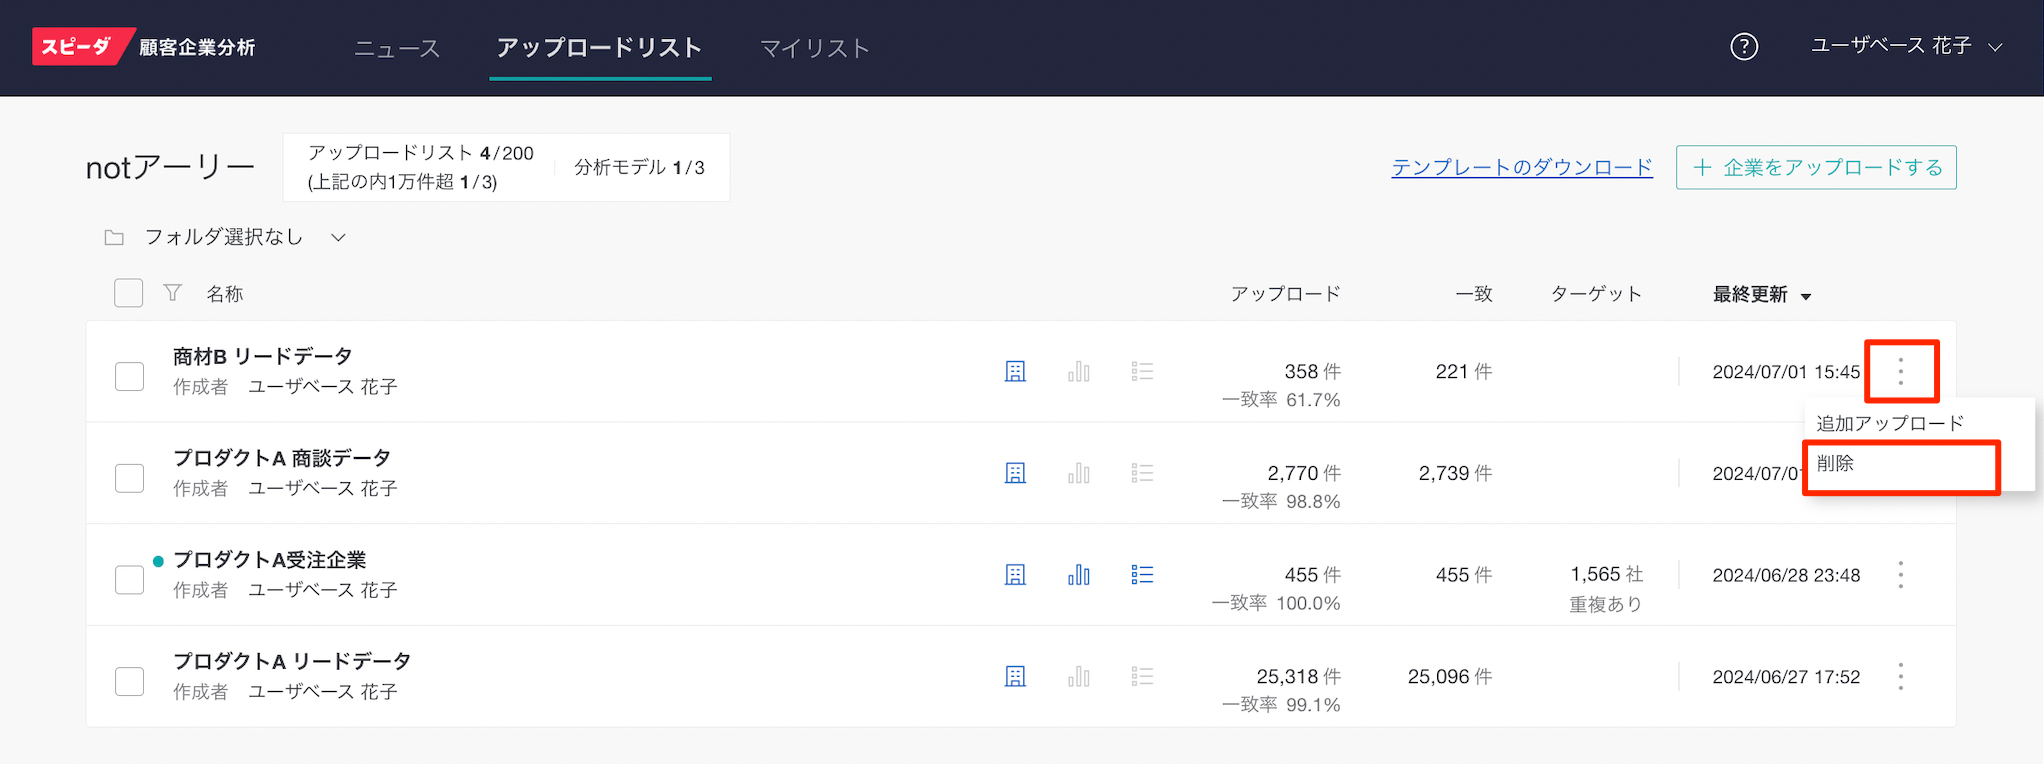Viewport: 2044px width, 764px height.
Task: Switch to the マイリスト tab
Action: click(814, 48)
